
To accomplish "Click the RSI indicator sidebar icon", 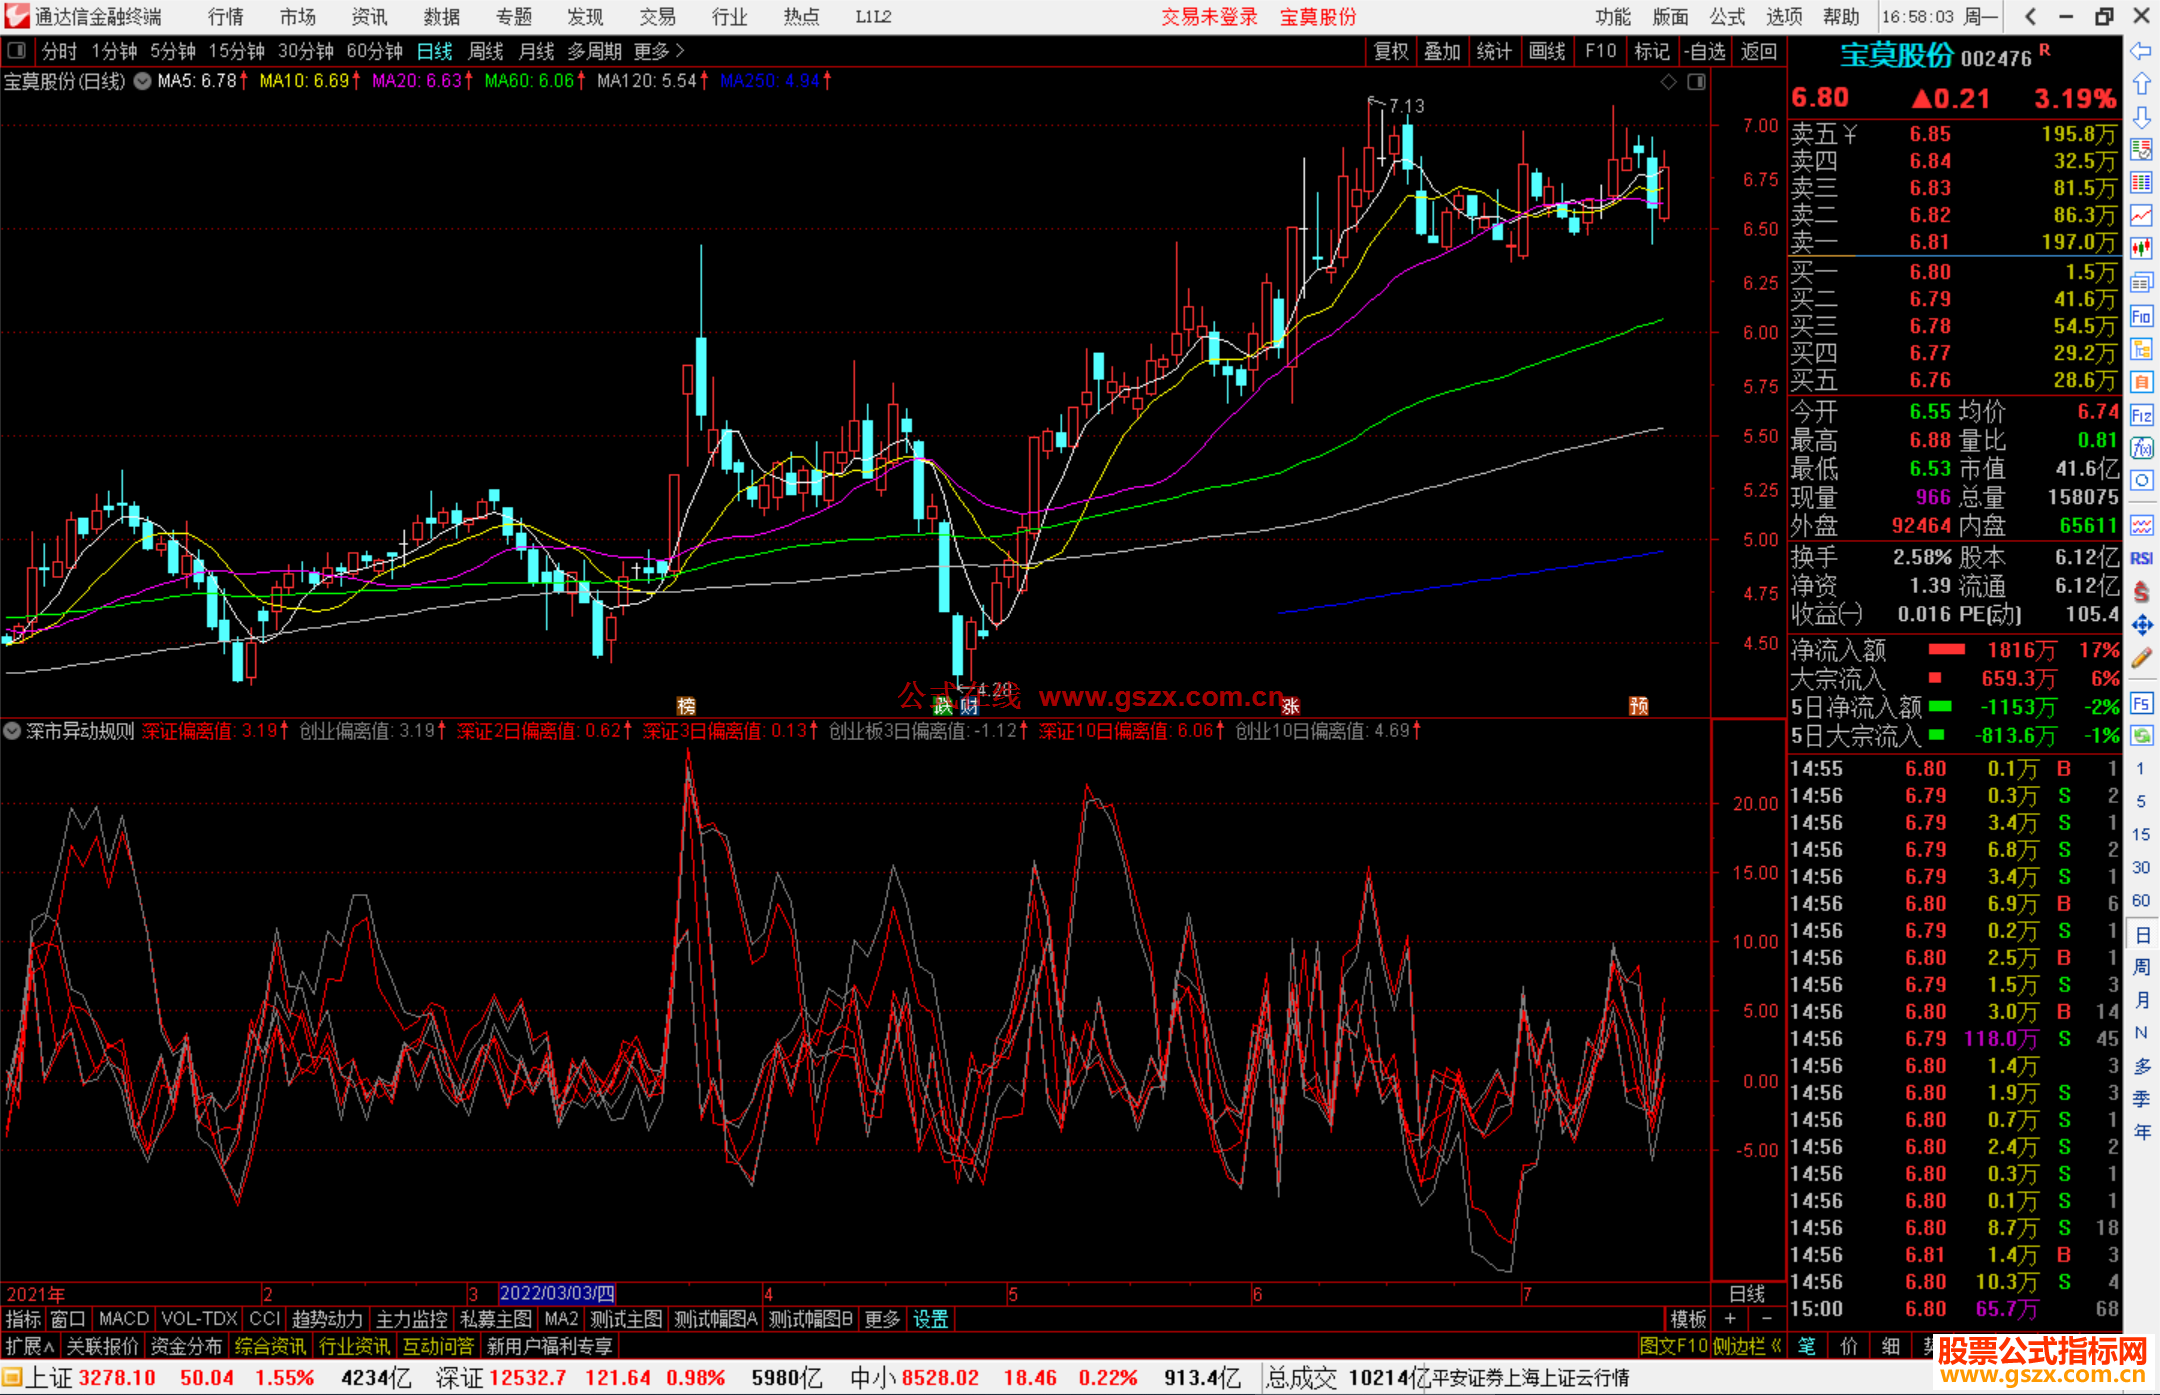I will point(2141,558).
